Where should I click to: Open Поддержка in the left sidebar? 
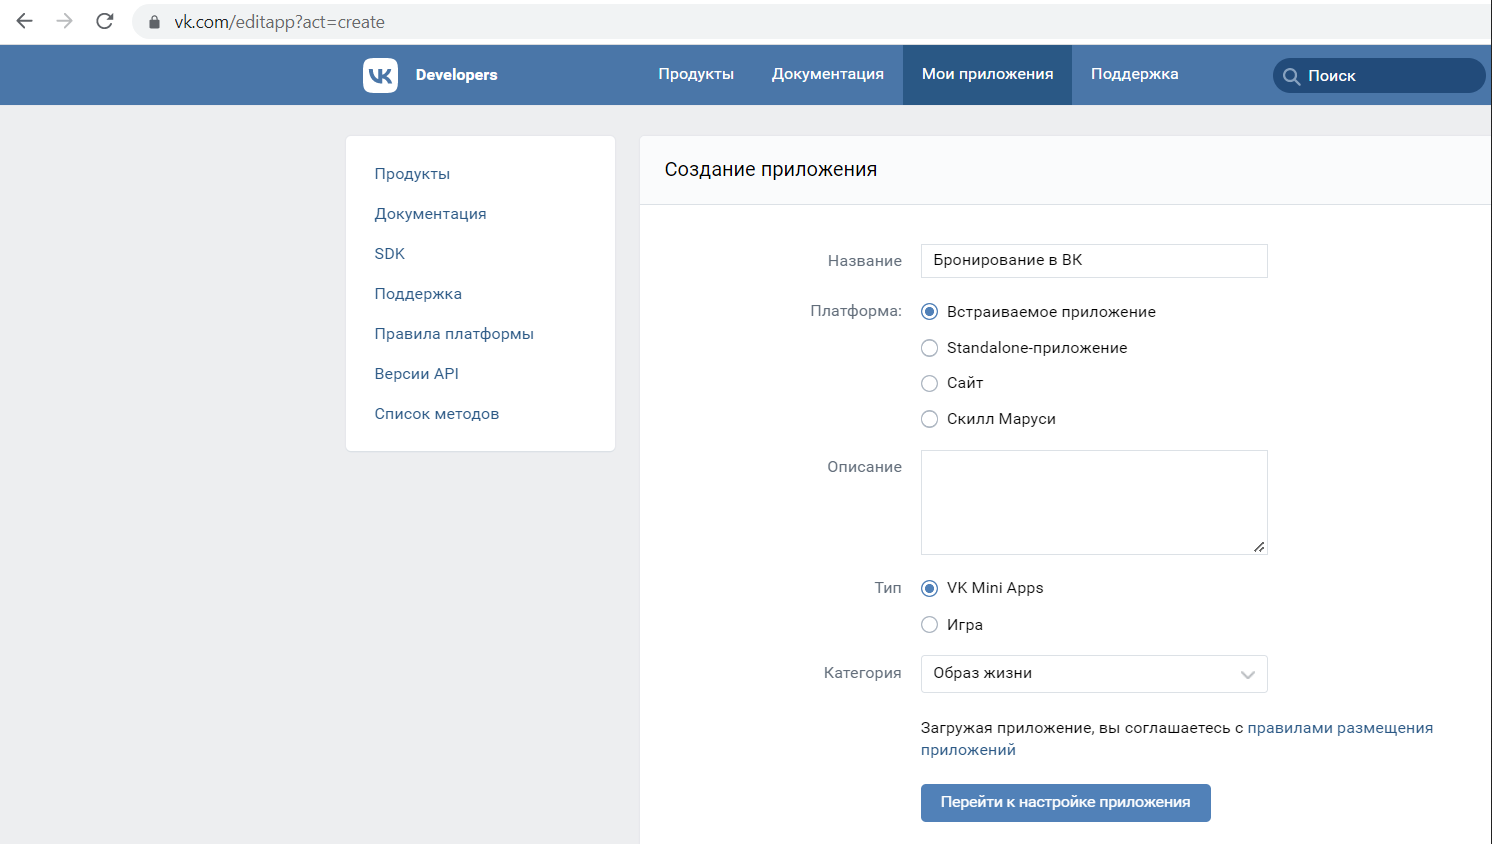point(418,294)
